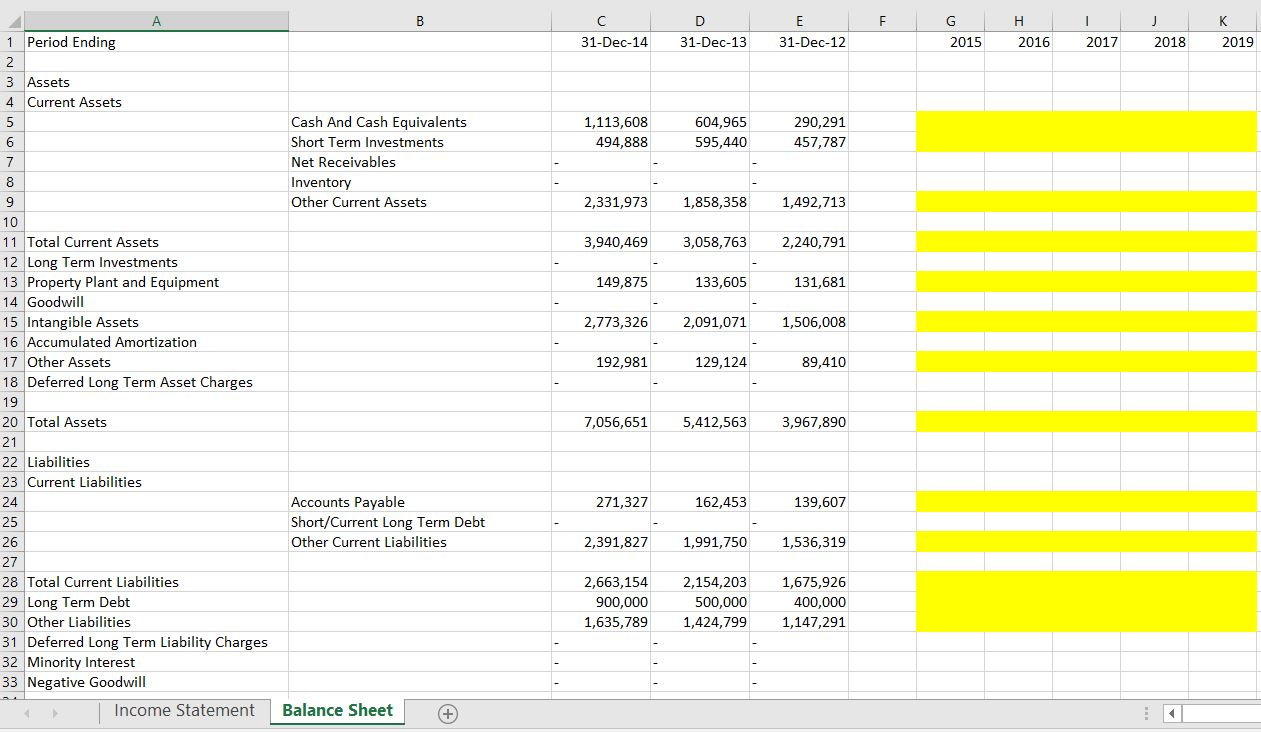Click the 'Minority Interest' label

(x=80, y=662)
